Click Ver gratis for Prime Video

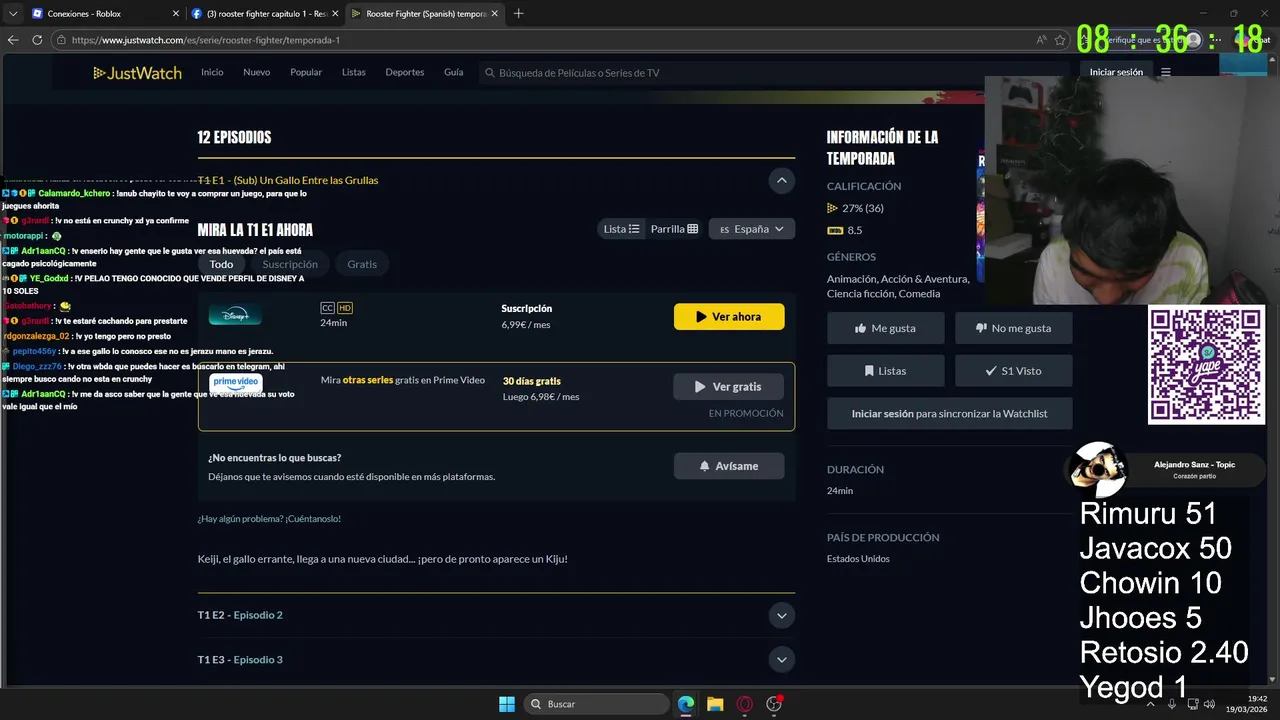729,386
